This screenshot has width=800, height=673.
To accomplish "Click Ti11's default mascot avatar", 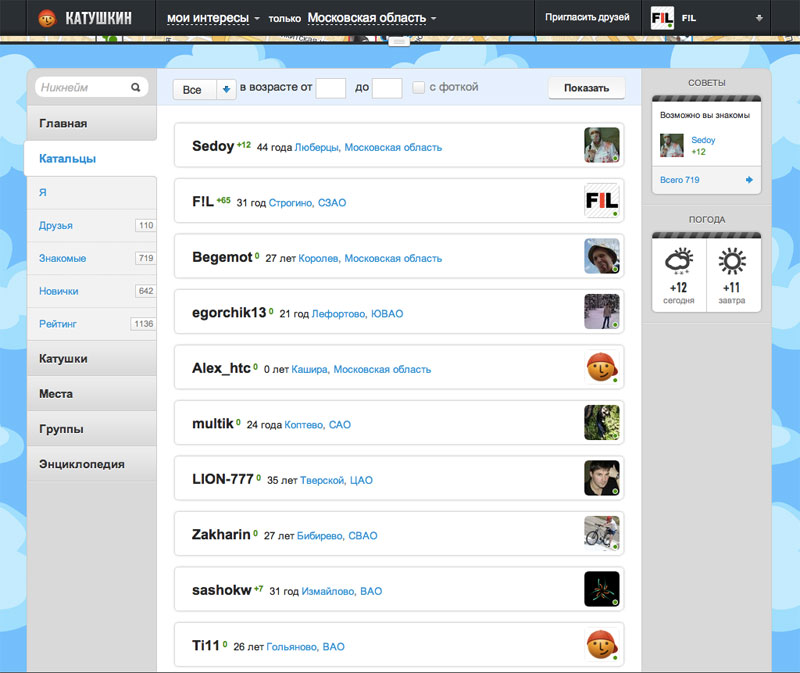I will point(602,644).
